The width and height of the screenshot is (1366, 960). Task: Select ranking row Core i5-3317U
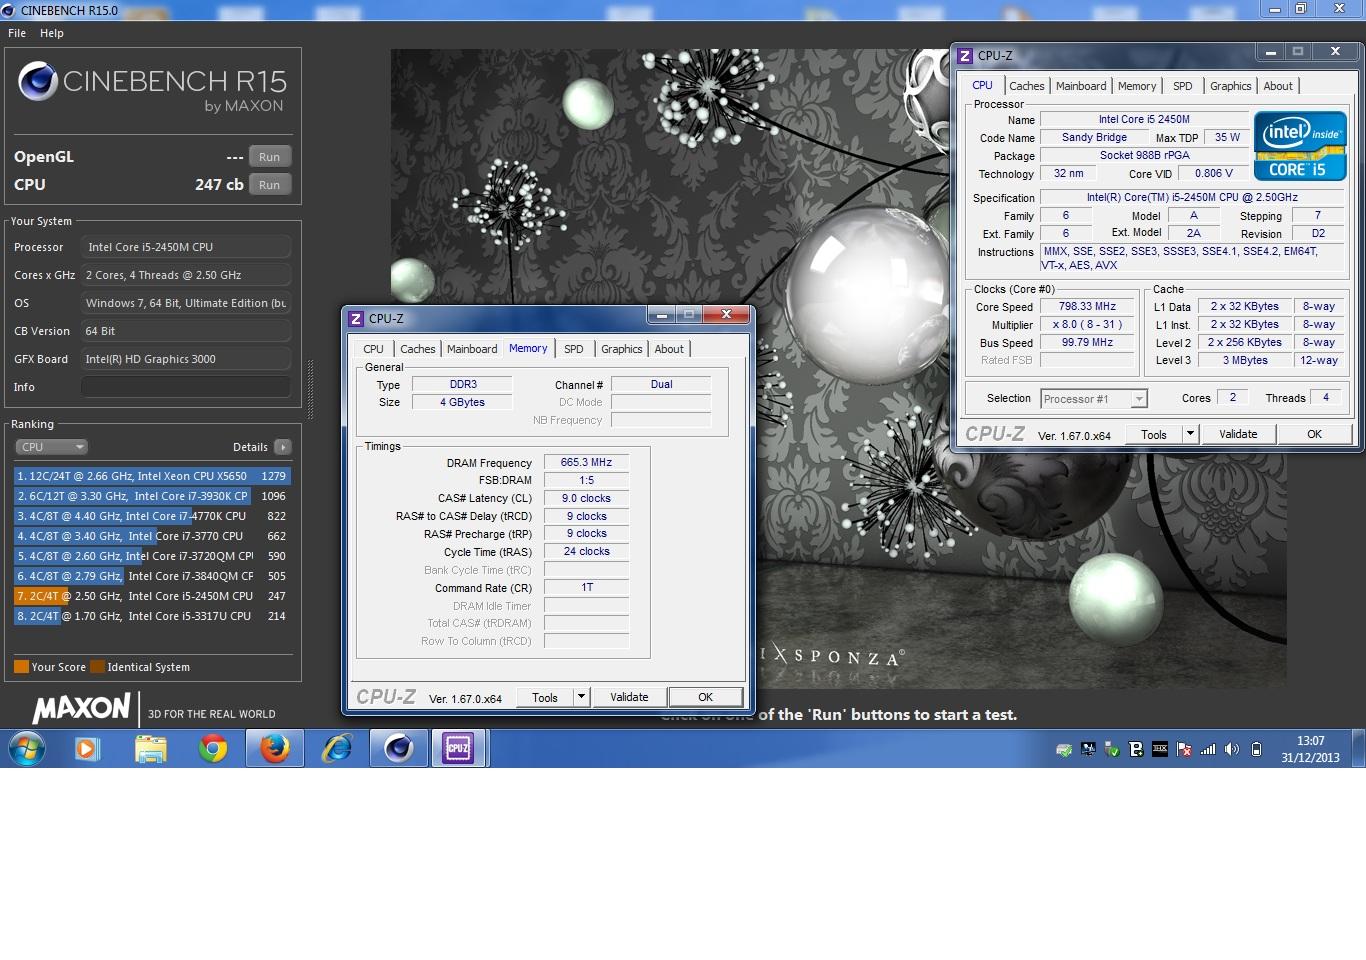pyautogui.click(x=152, y=616)
